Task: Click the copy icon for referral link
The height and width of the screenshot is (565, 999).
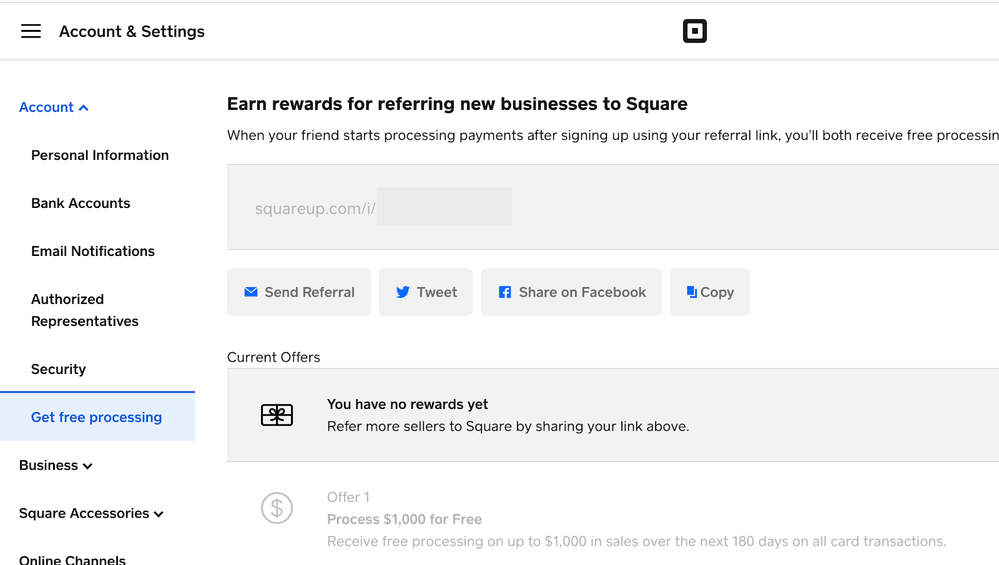Action: tap(691, 292)
